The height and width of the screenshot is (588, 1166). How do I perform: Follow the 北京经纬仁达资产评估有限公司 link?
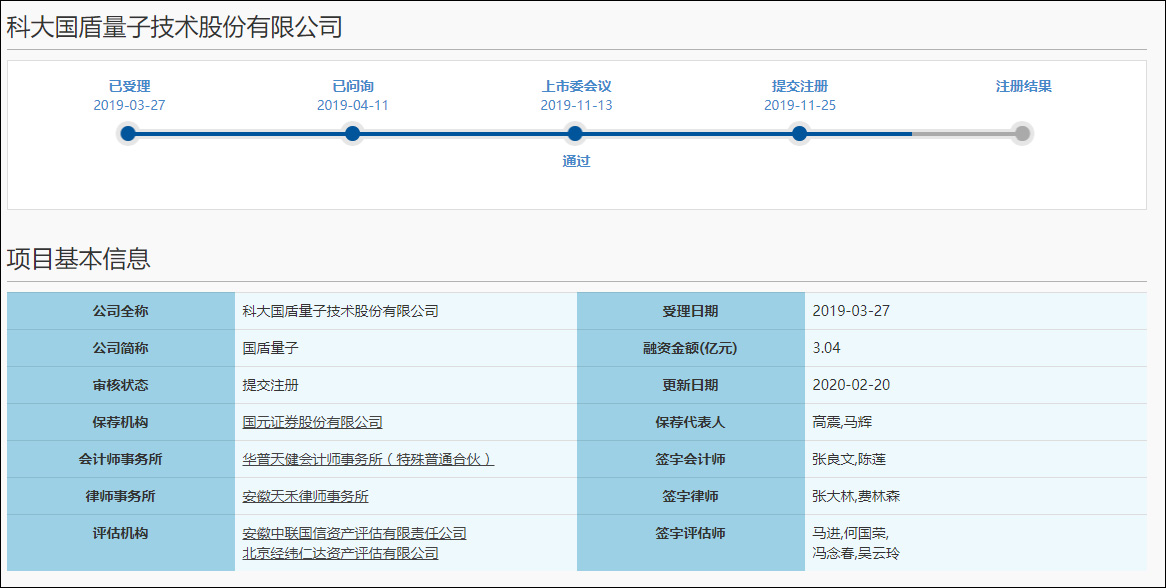click(x=340, y=553)
